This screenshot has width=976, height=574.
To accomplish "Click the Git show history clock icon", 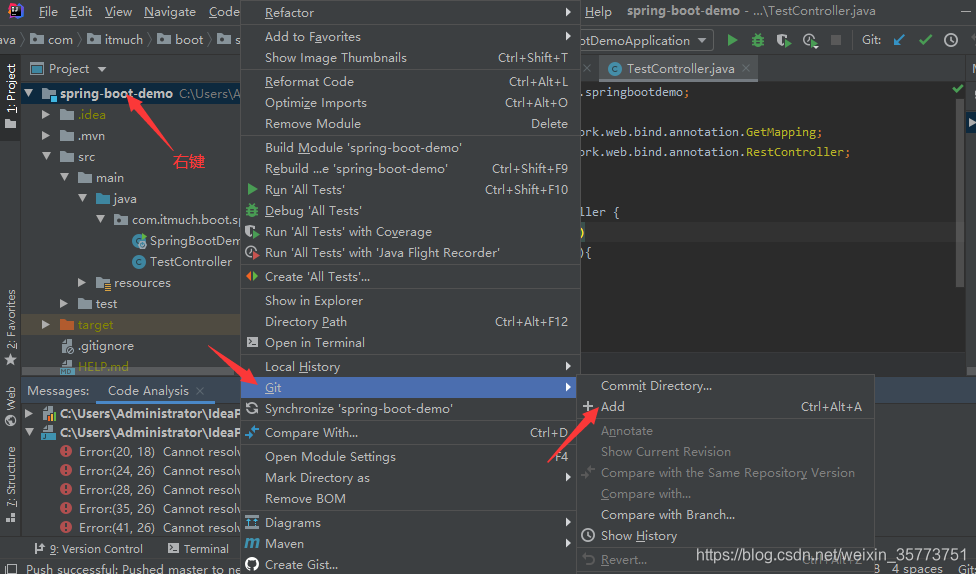I will 950,40.
